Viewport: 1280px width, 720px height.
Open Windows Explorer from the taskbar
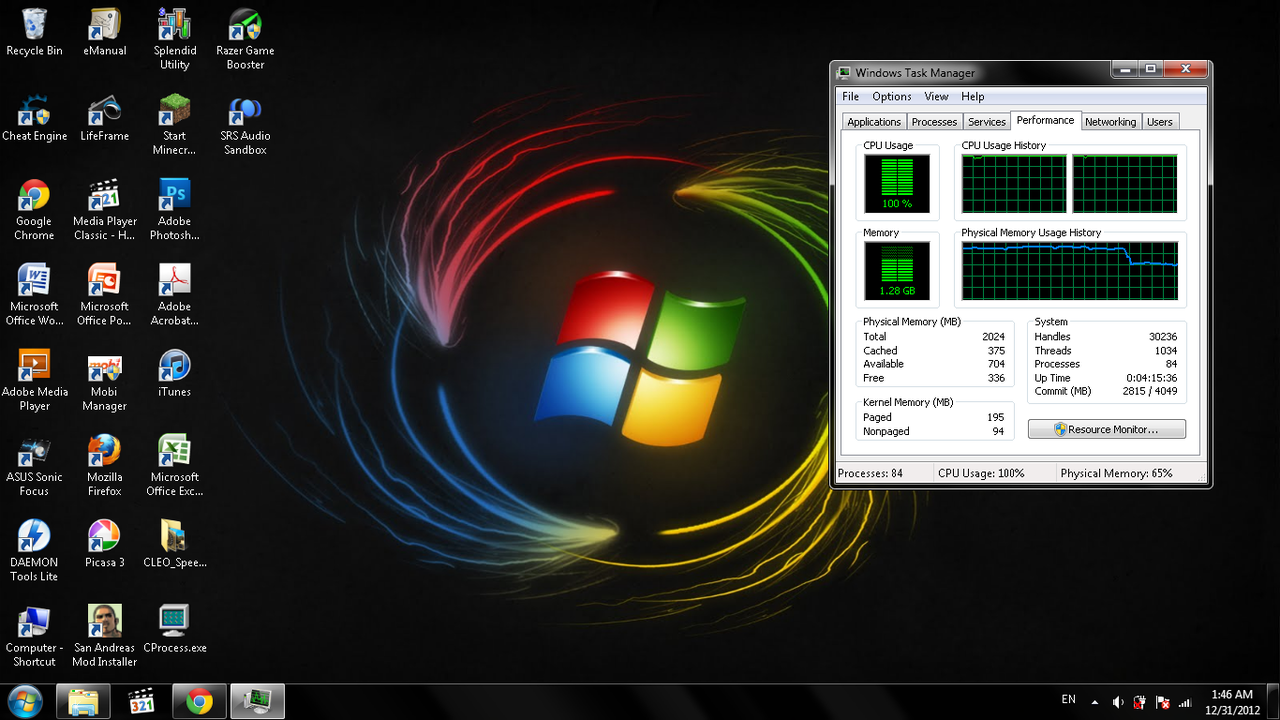click(x=83, y=702)
